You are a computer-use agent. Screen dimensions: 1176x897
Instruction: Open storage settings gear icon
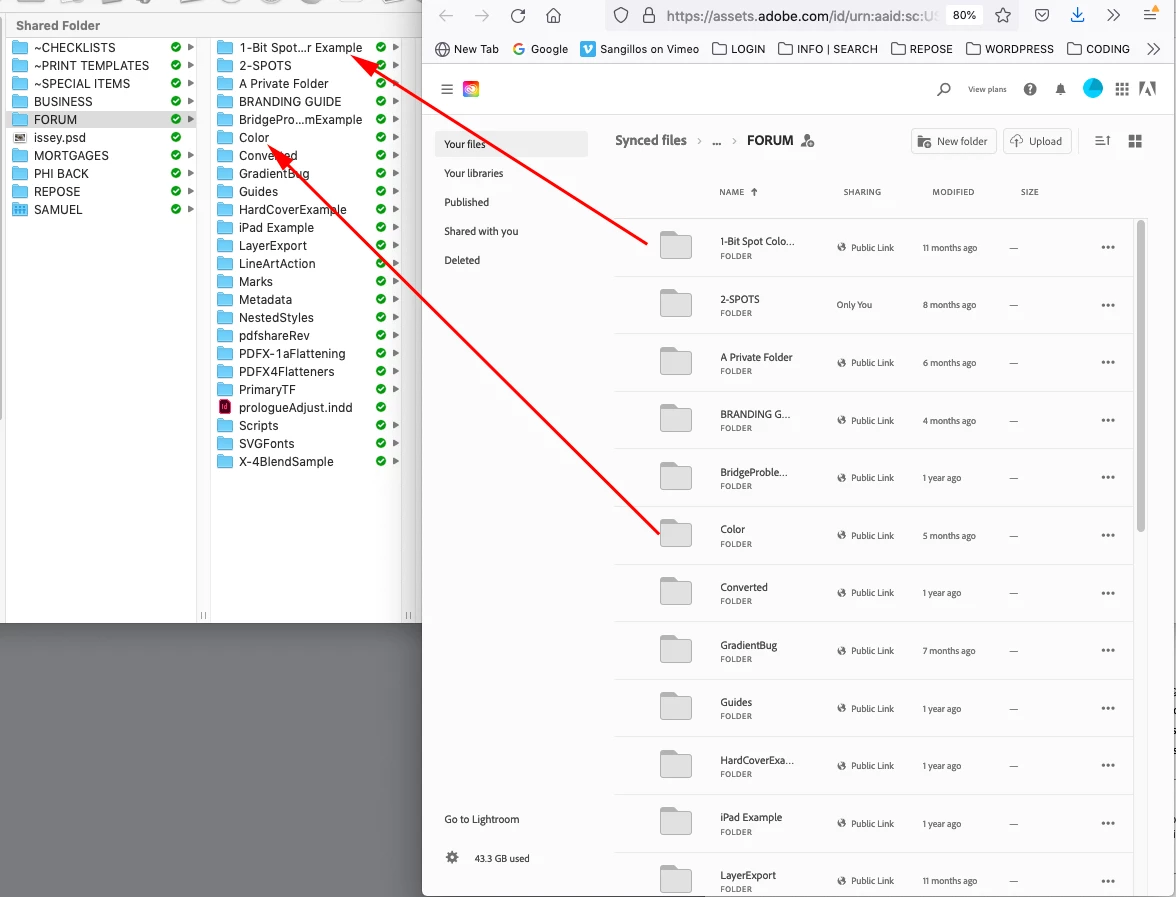(452, 857)
